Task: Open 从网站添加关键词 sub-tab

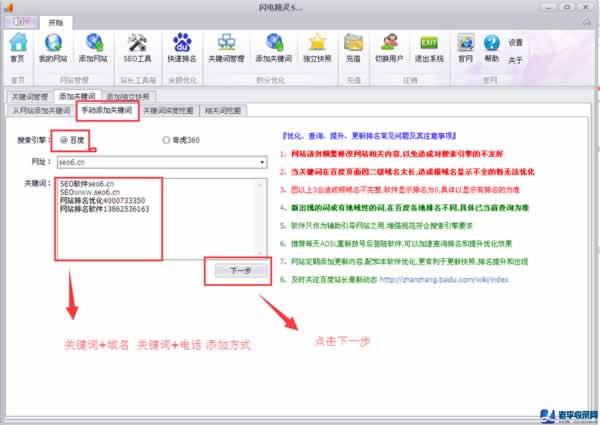Action: [x=41, y=111]
